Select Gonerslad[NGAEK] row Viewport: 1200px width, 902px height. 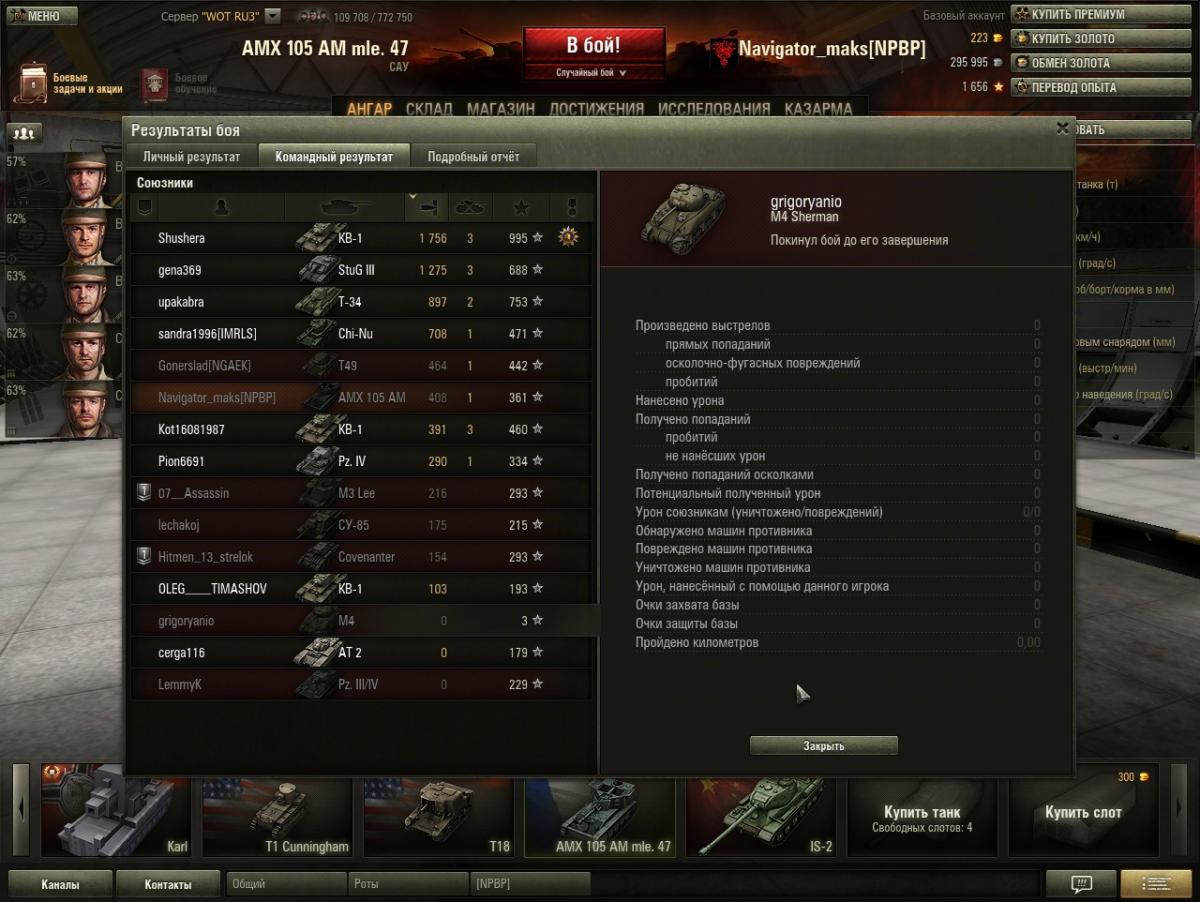coord(362,366)
